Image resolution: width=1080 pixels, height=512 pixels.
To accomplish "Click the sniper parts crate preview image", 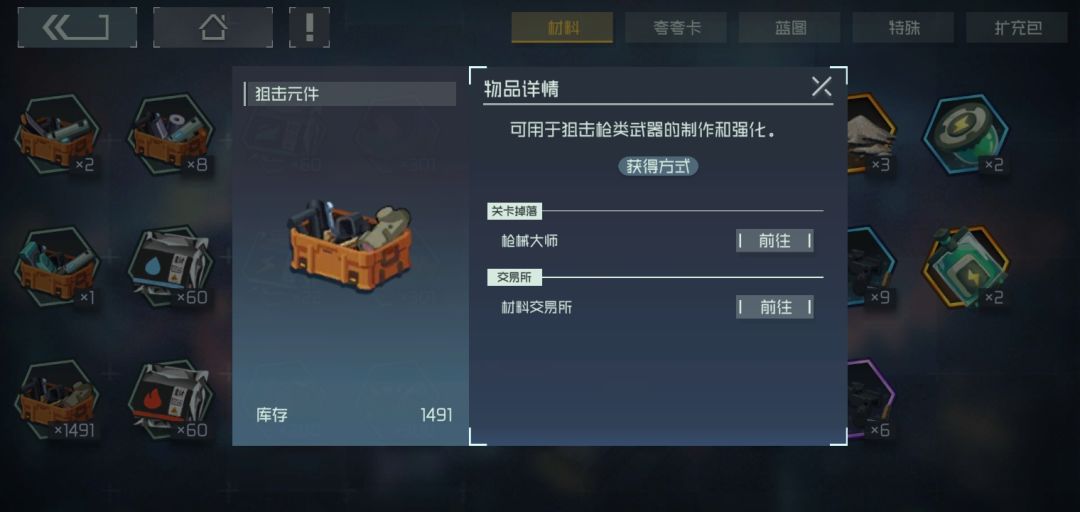I will click(x=351, y=245).
